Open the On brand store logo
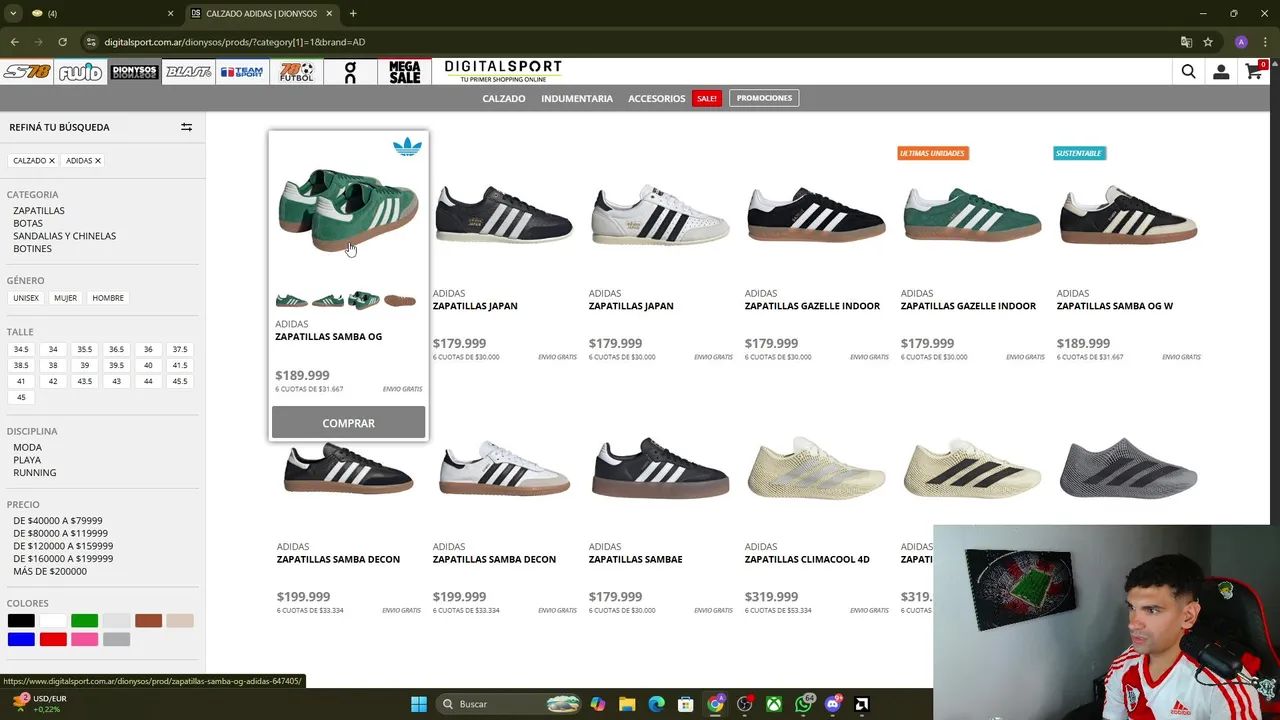 pos(350,72)
